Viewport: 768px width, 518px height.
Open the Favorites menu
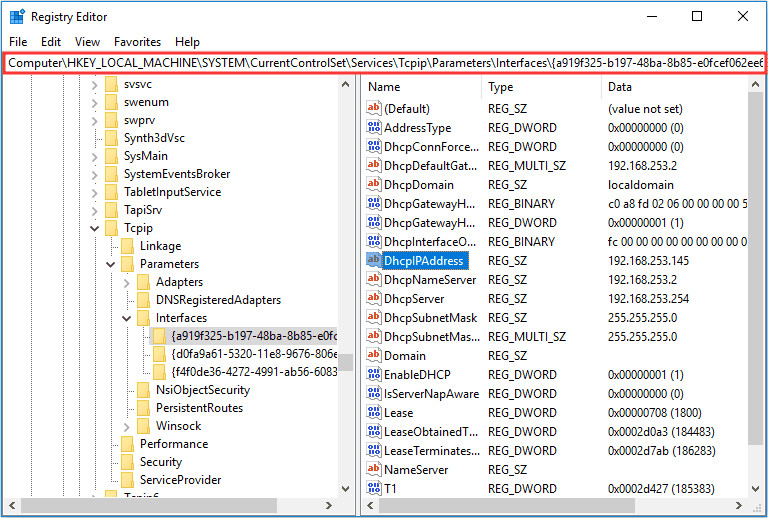coord(137,42)
